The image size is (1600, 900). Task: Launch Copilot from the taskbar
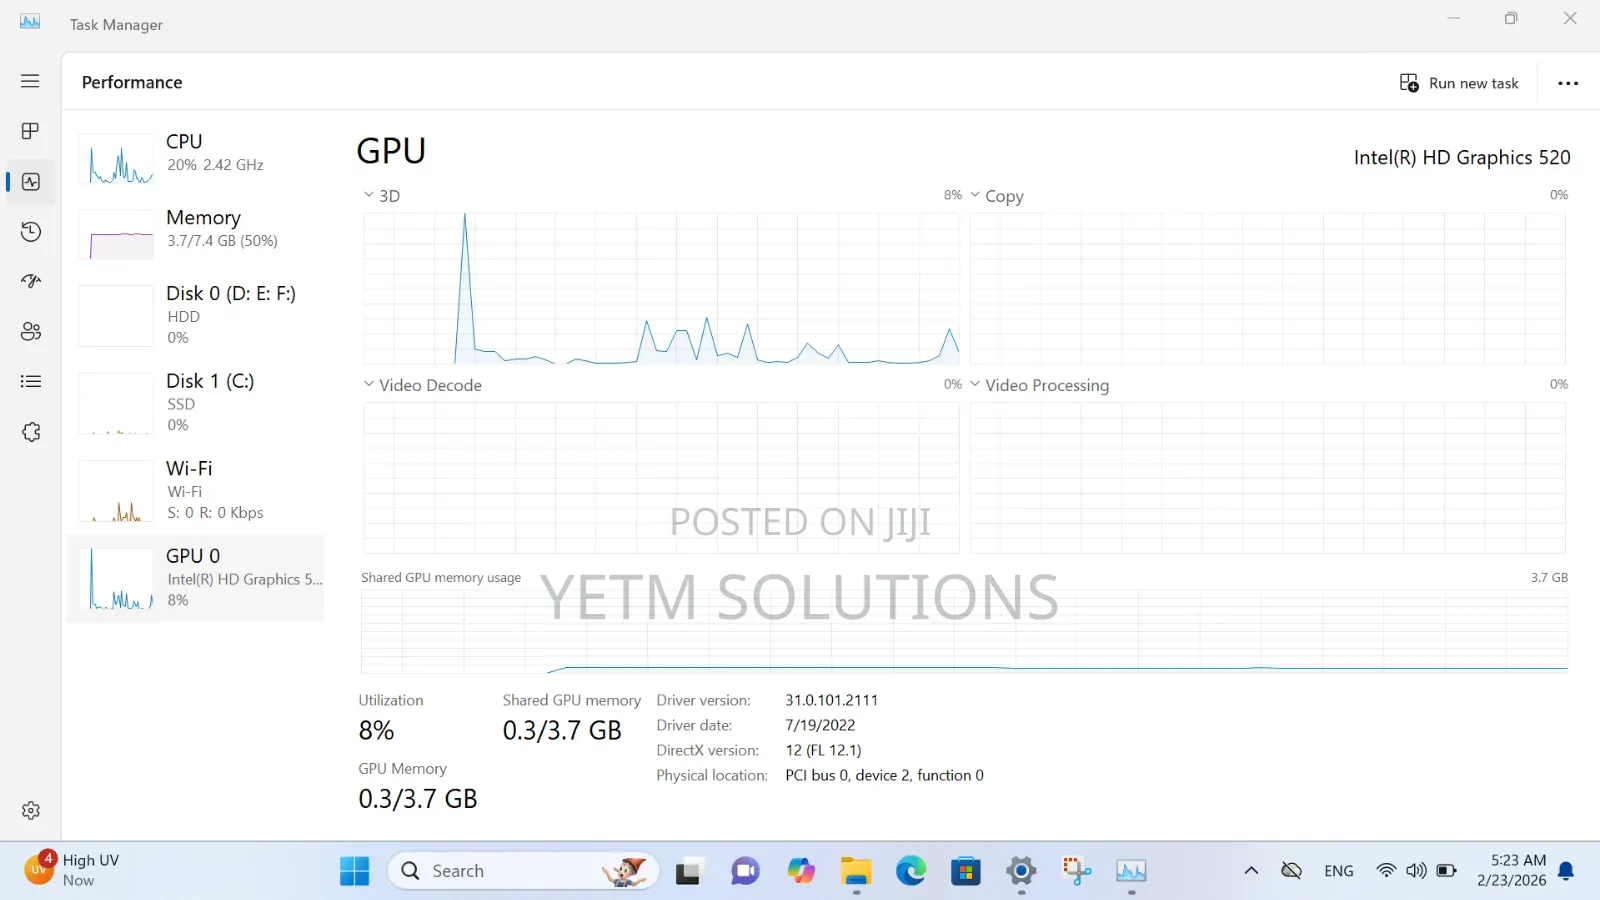[x=800, y=871]
